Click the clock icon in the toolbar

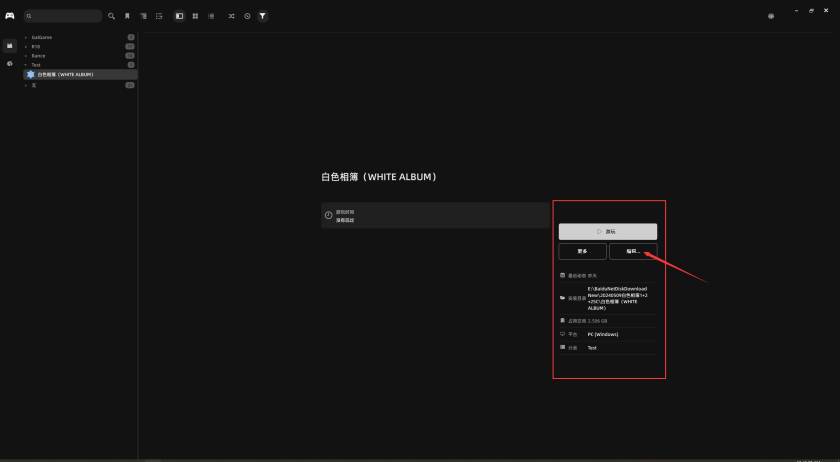pos(247,16)
